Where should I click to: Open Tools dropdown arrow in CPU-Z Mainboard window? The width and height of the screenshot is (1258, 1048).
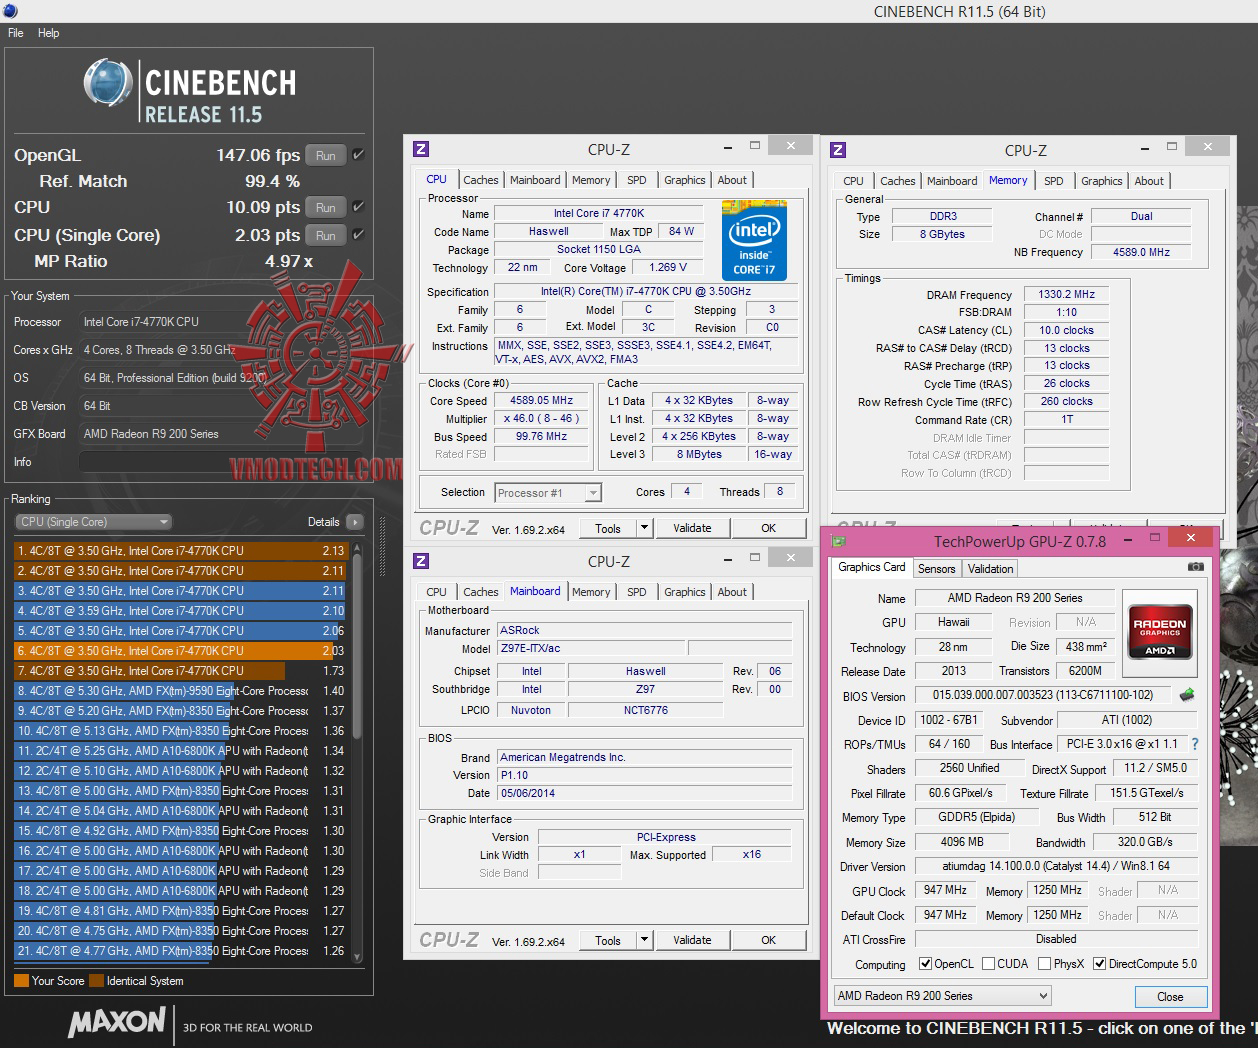(645, 941)
